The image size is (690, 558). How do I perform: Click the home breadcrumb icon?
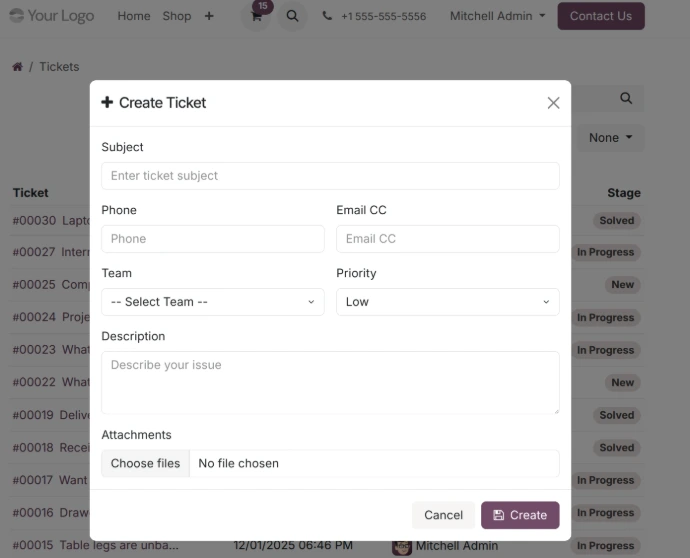point(17,67)
